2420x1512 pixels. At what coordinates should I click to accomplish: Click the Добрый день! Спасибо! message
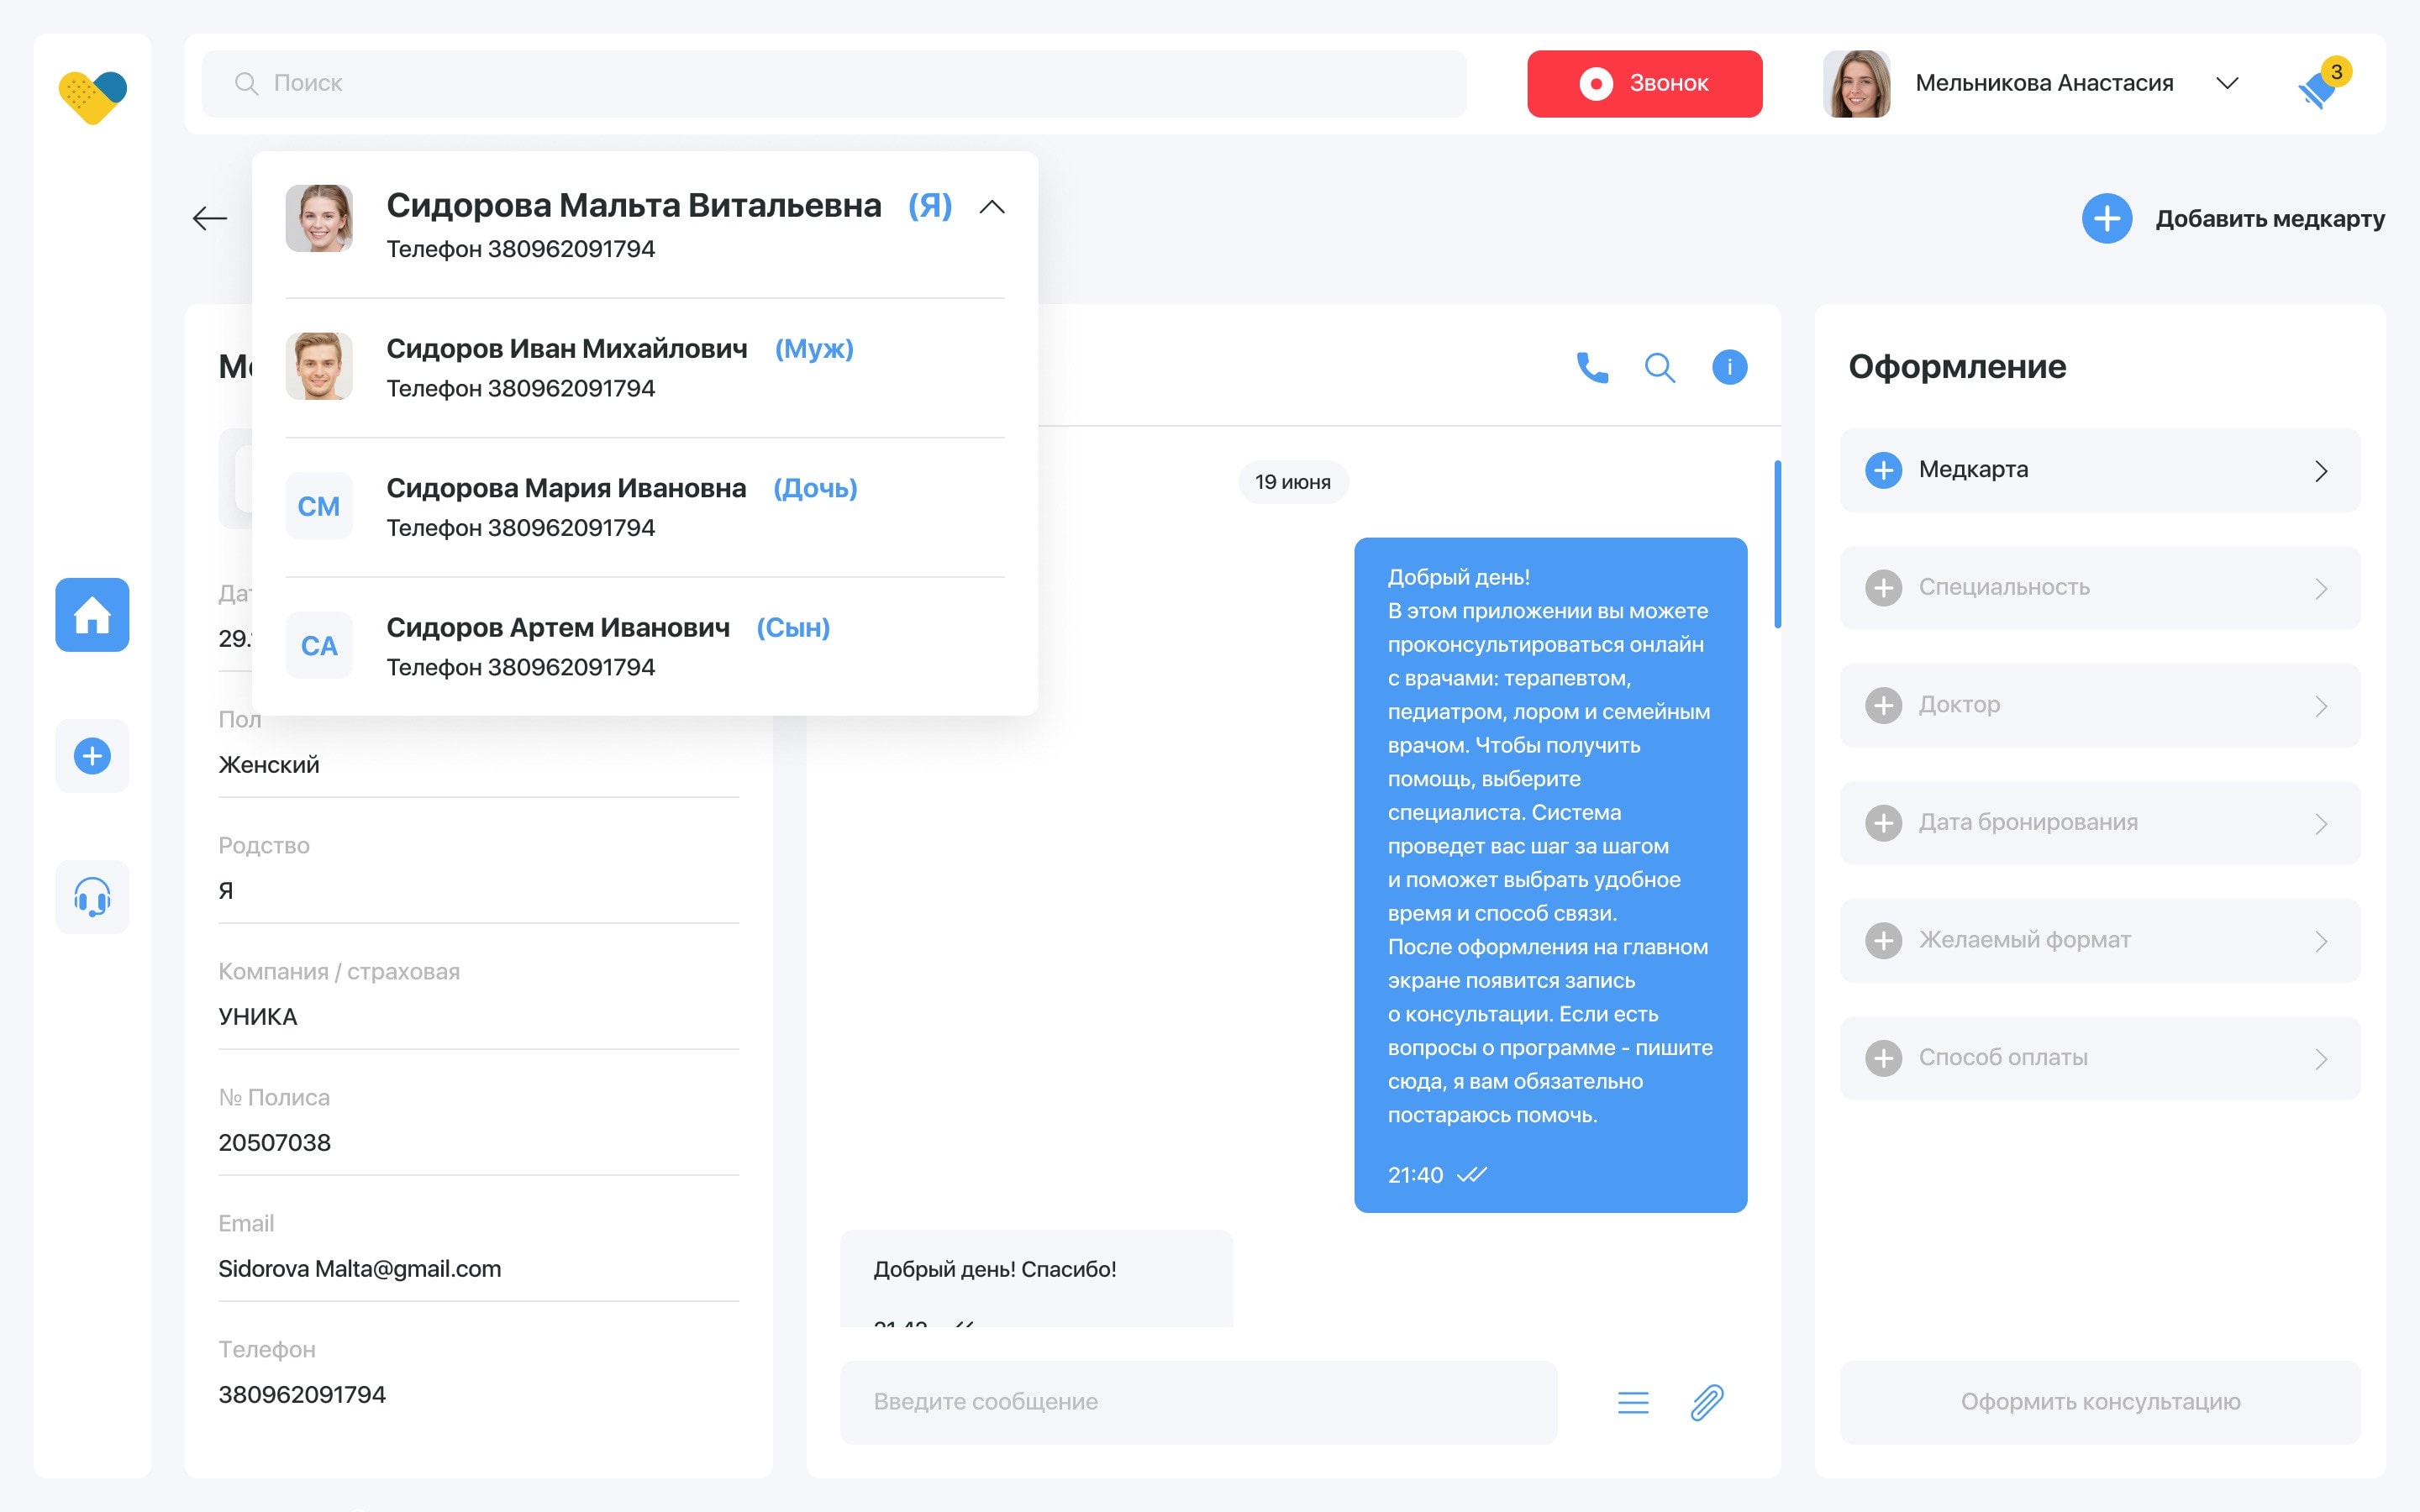click(1036, 1278)
